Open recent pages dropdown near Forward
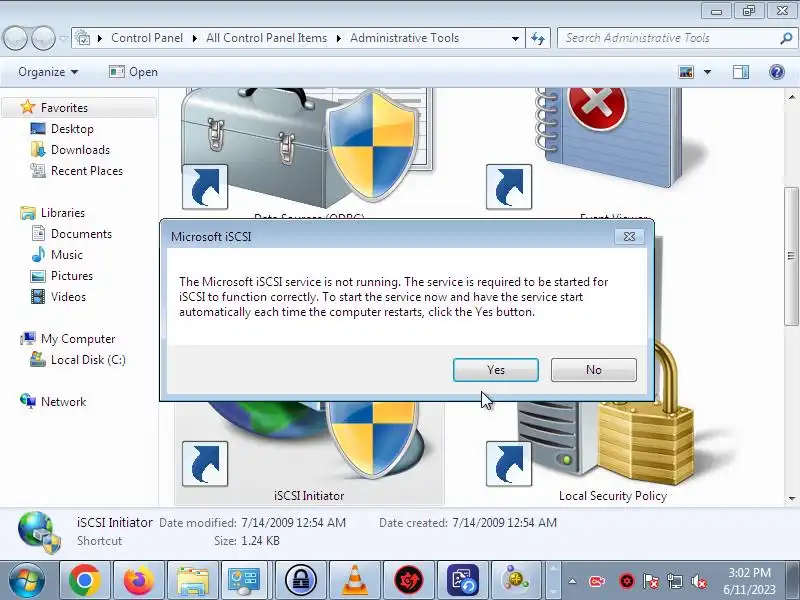Screen dimensions: 800x600 (x=63, y=38)
